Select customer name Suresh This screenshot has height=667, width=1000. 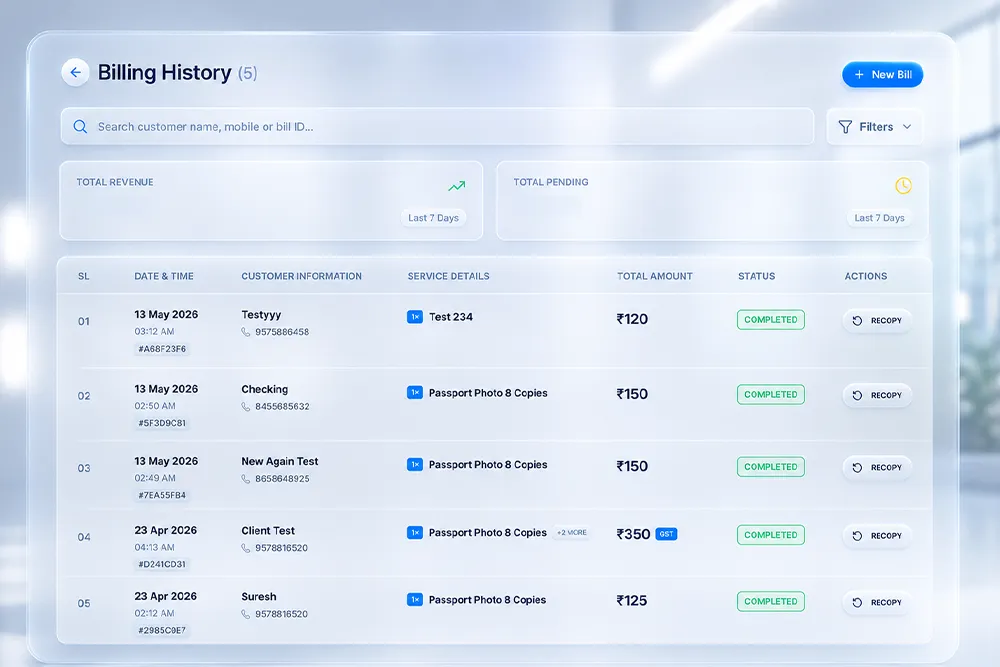pos(259,597)
